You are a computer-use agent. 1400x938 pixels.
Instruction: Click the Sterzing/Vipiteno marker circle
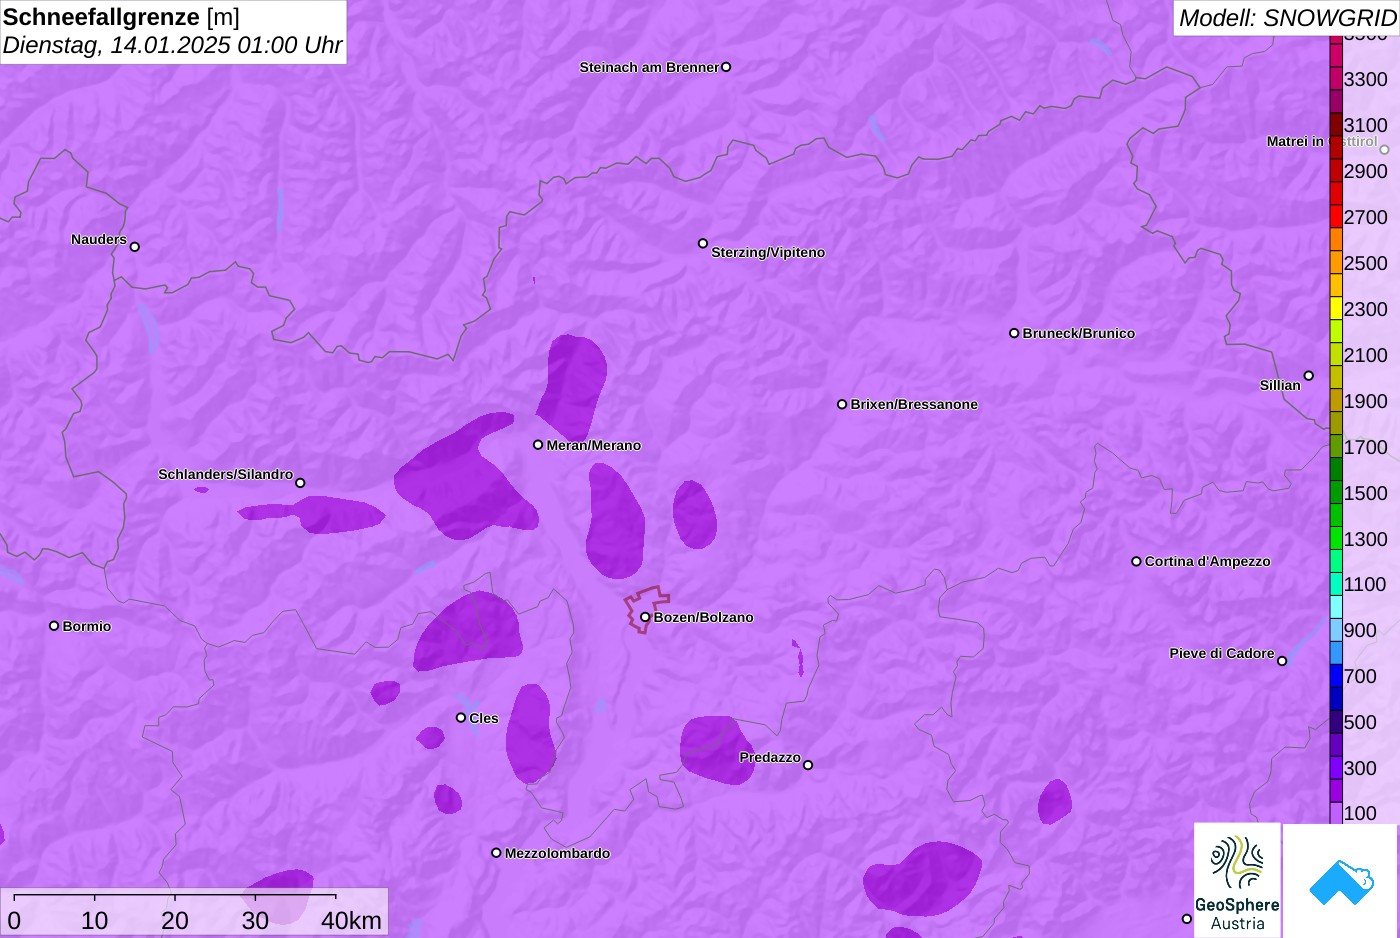[x=703, y=243]
